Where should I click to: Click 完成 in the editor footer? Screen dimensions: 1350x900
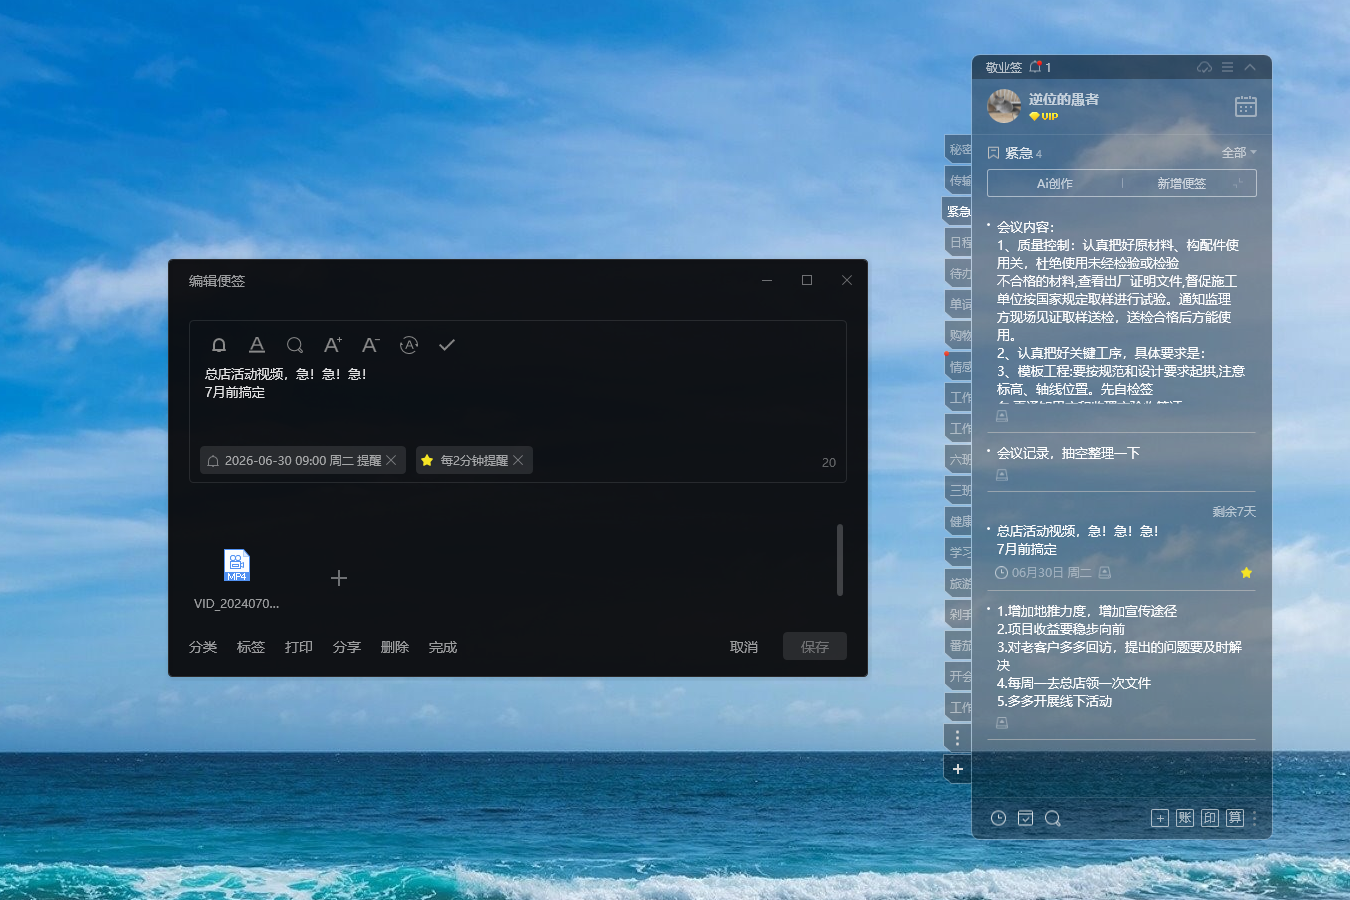pyautogui.click(x=443, y=647)
